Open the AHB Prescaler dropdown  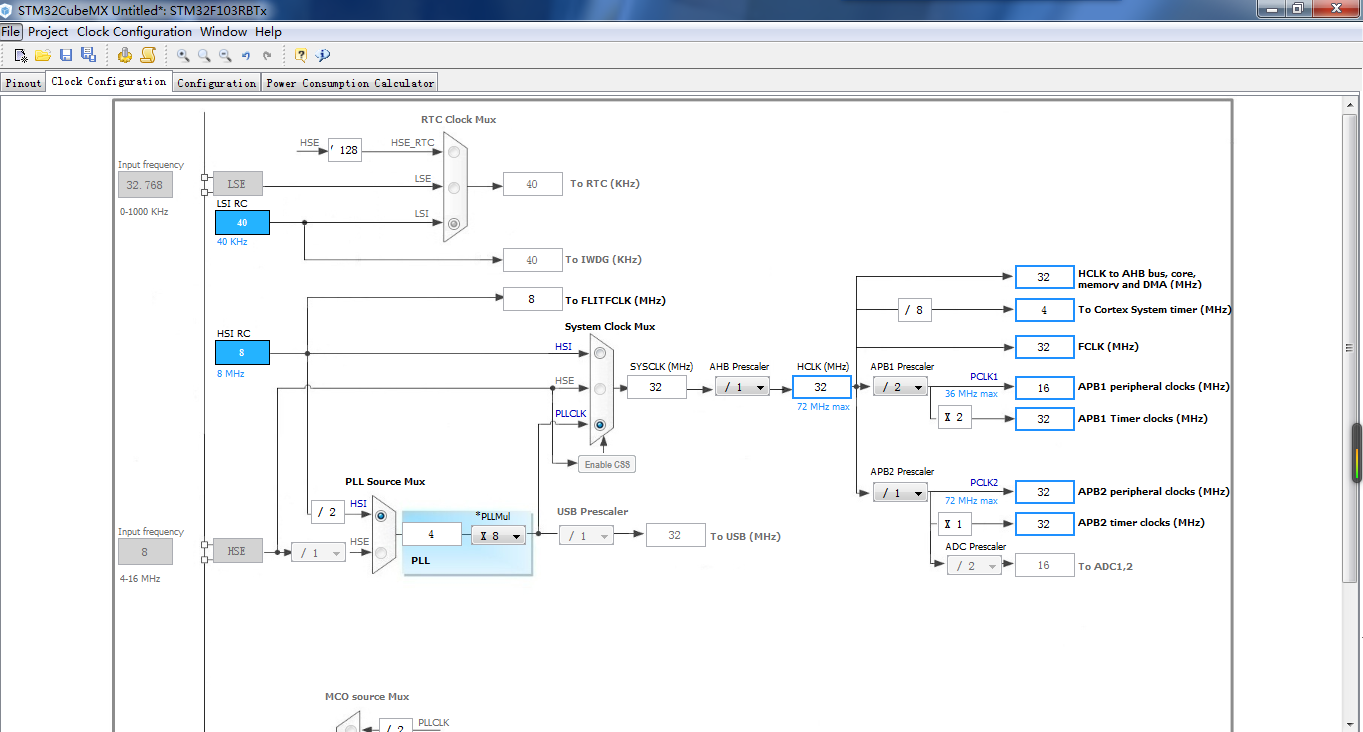pyautogui.click(x=742, y=387)
